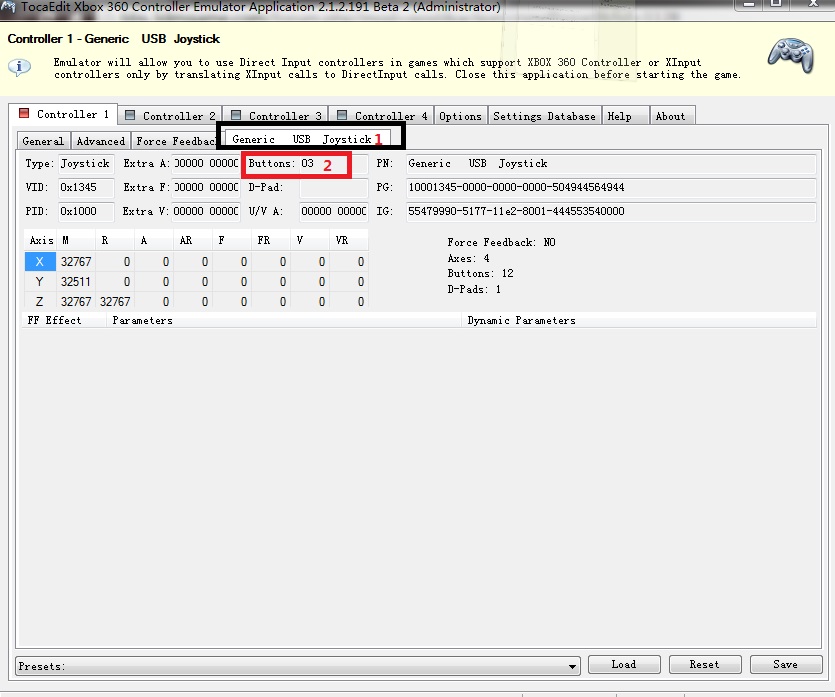Click the Buttons value field 03
The width and height of the screenshot is (835, 697).
pos(333,163)
